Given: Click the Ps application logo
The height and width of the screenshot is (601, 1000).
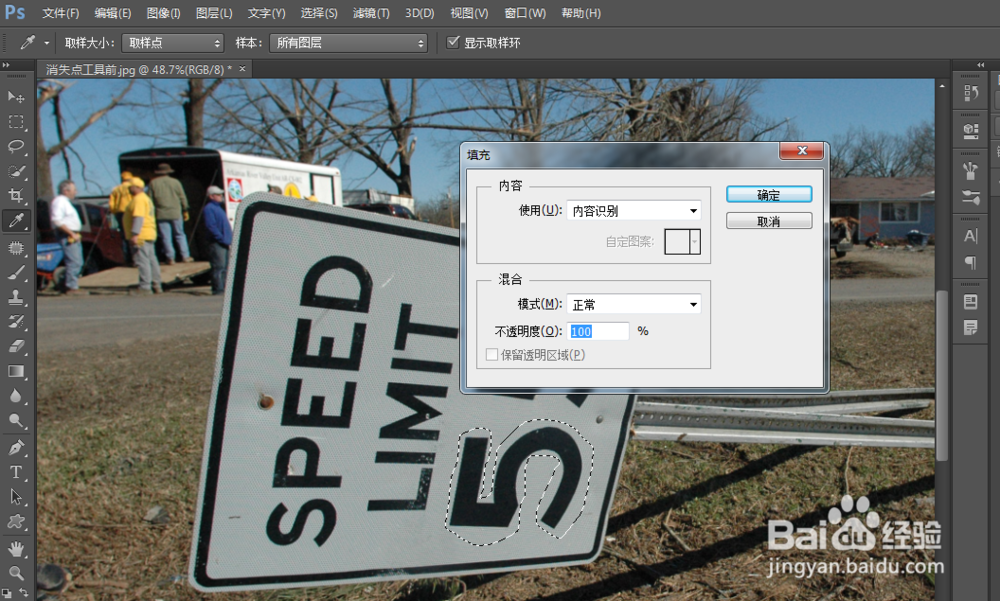Looking at the screenshot, I should (15, 12).
